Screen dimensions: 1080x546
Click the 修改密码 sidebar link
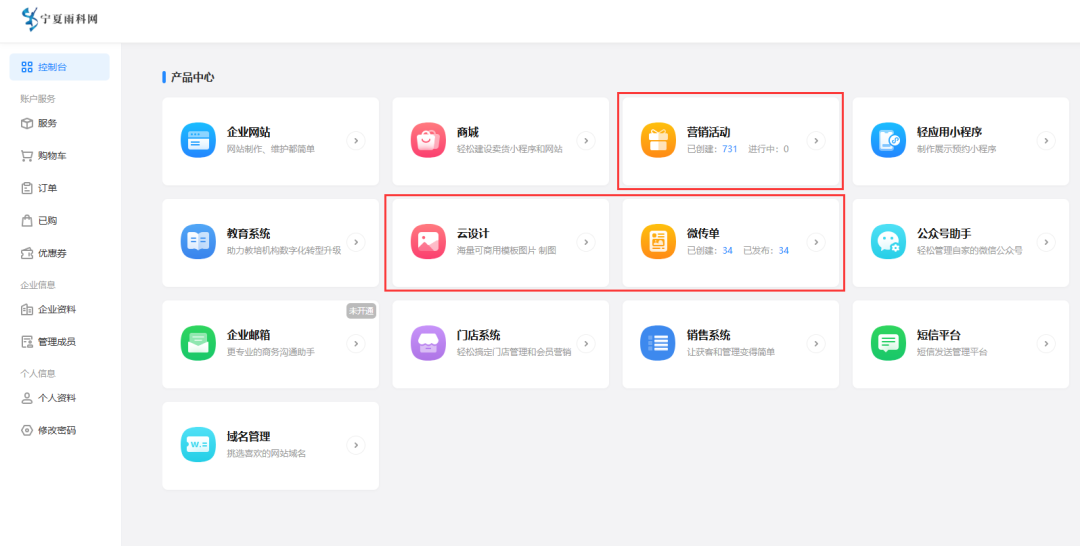56,430
